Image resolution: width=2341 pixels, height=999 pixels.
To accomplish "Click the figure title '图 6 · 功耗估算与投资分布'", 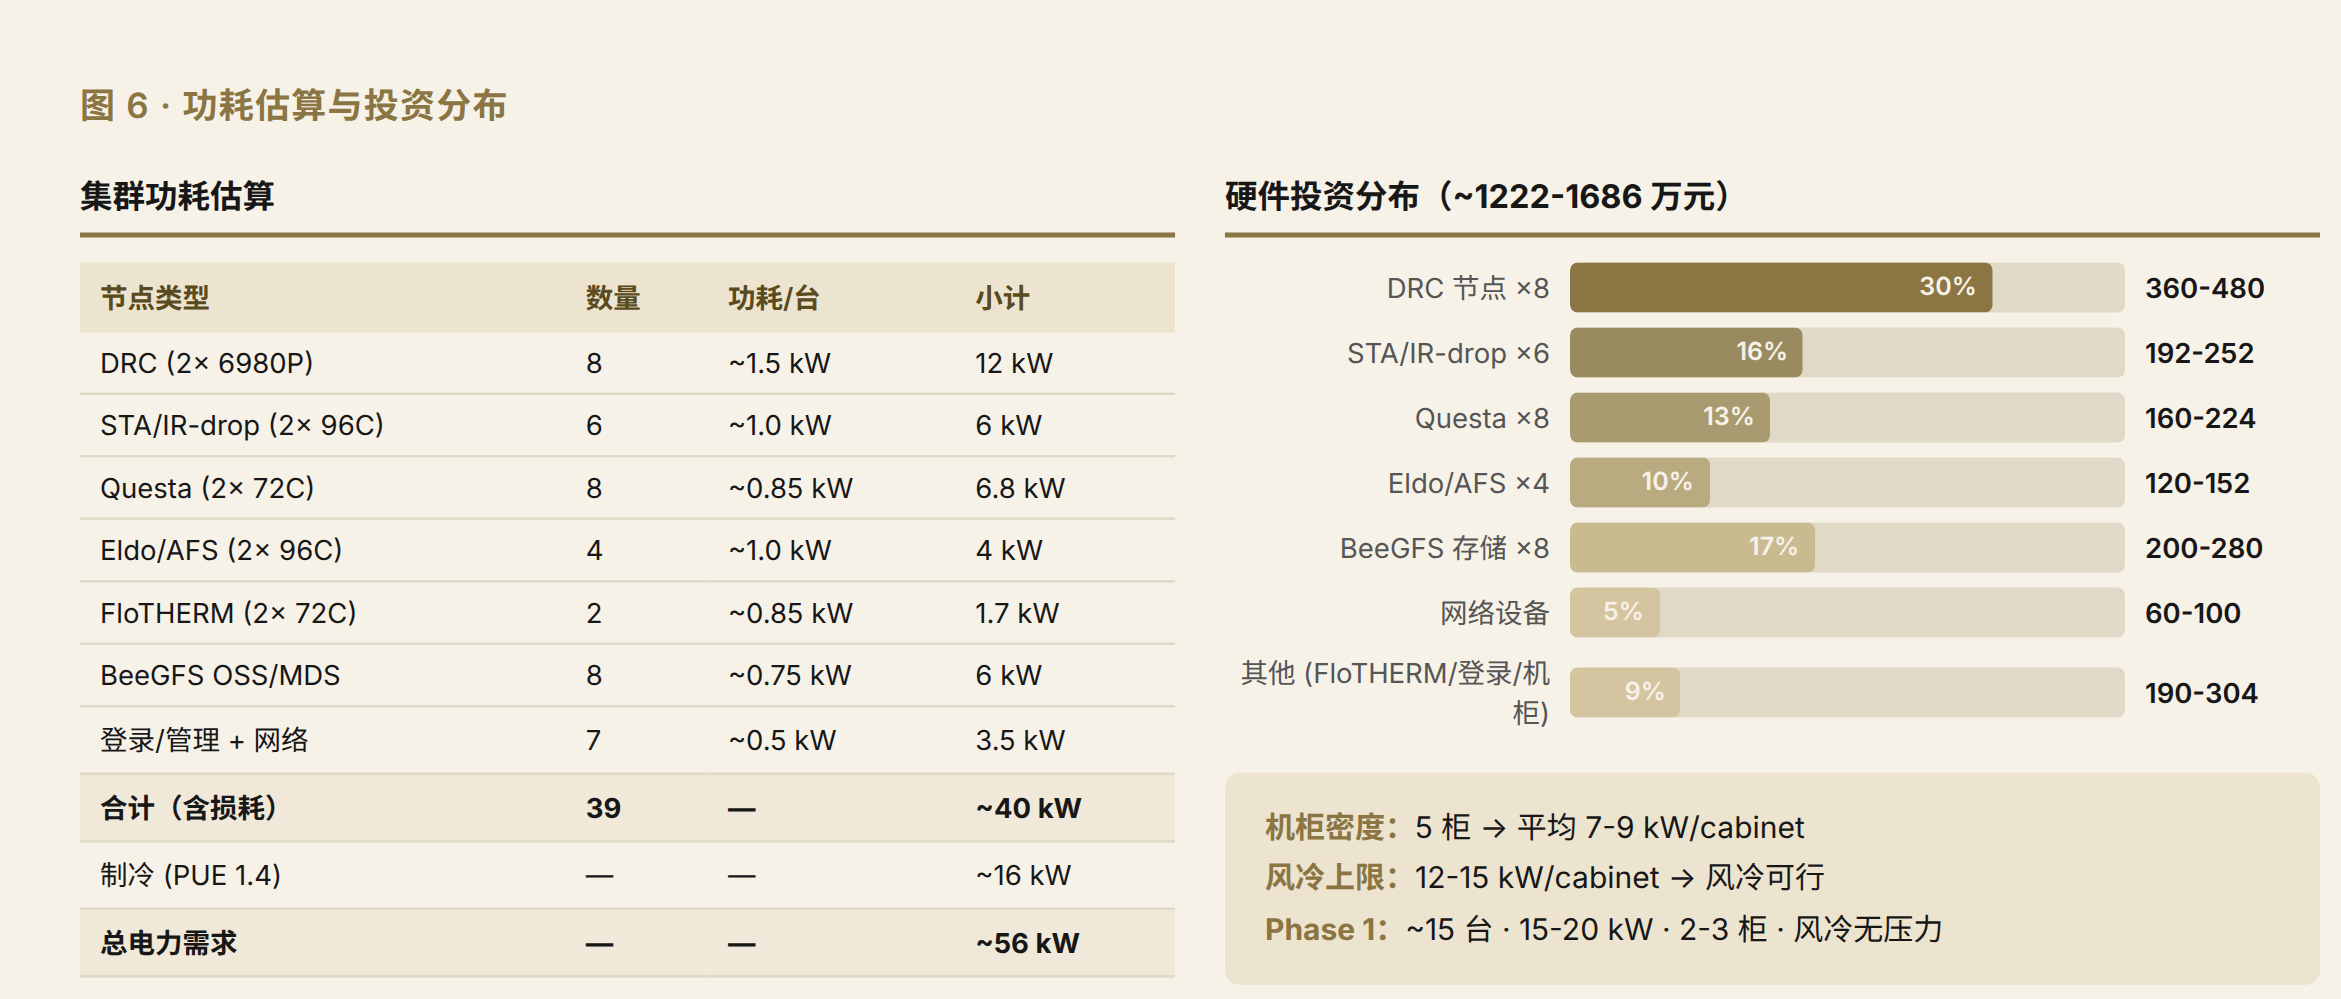I will 293,105.
